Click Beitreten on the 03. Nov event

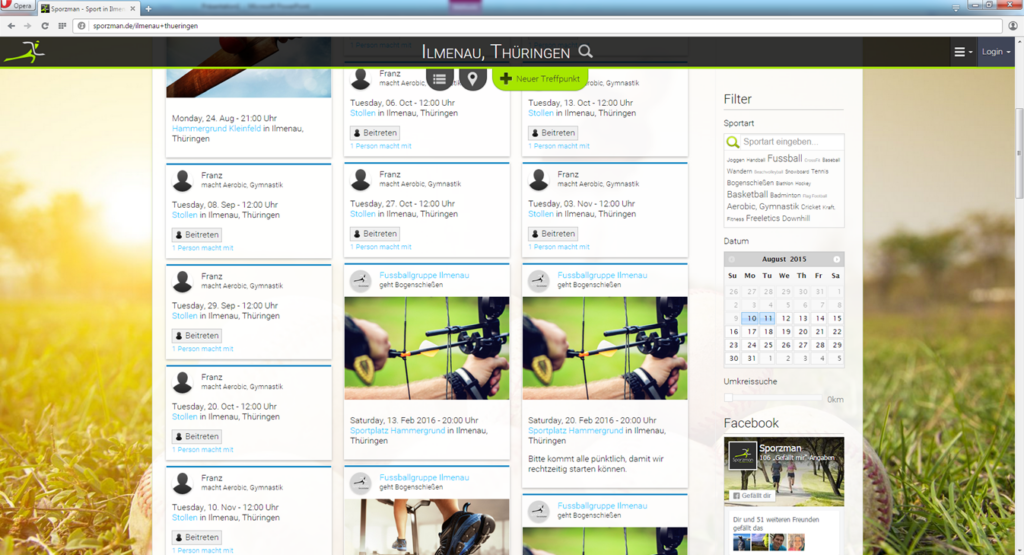point(553,234)
